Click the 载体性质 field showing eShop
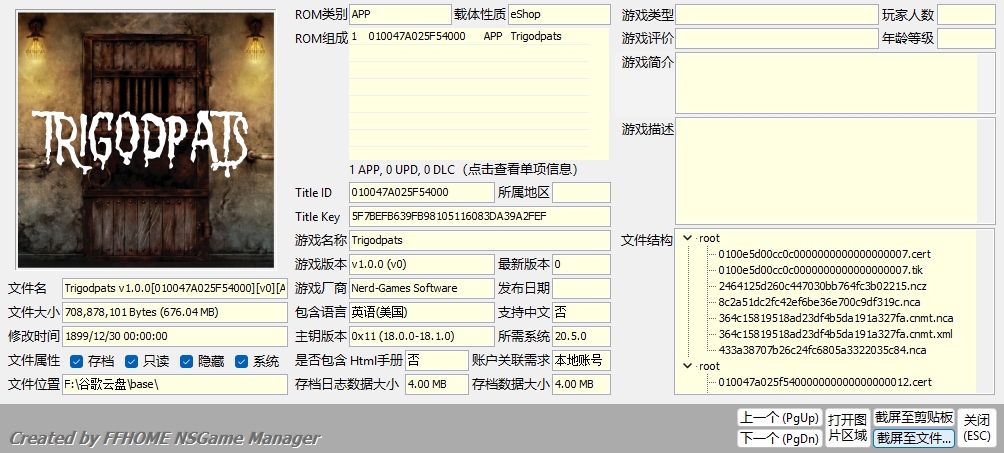The width and height of the screenshot is (1004, 453). 559,14
